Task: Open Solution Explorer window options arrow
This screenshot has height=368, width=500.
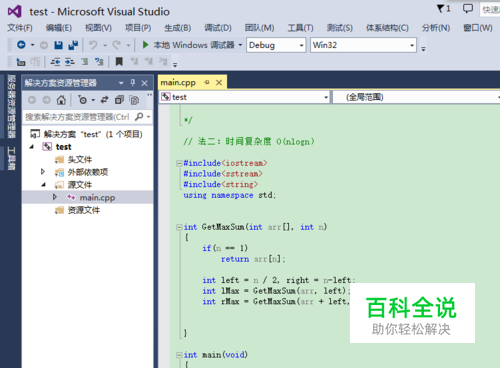Action: 121,83
